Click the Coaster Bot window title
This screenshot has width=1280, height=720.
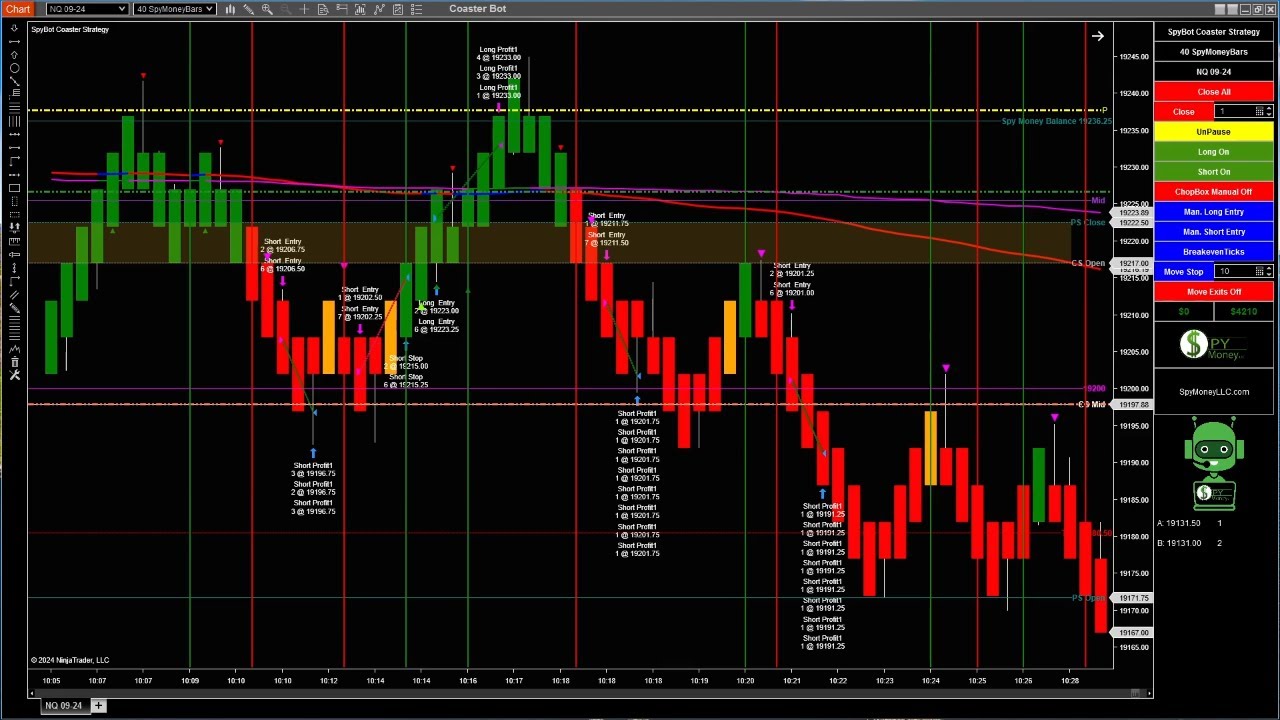point(477,9)
